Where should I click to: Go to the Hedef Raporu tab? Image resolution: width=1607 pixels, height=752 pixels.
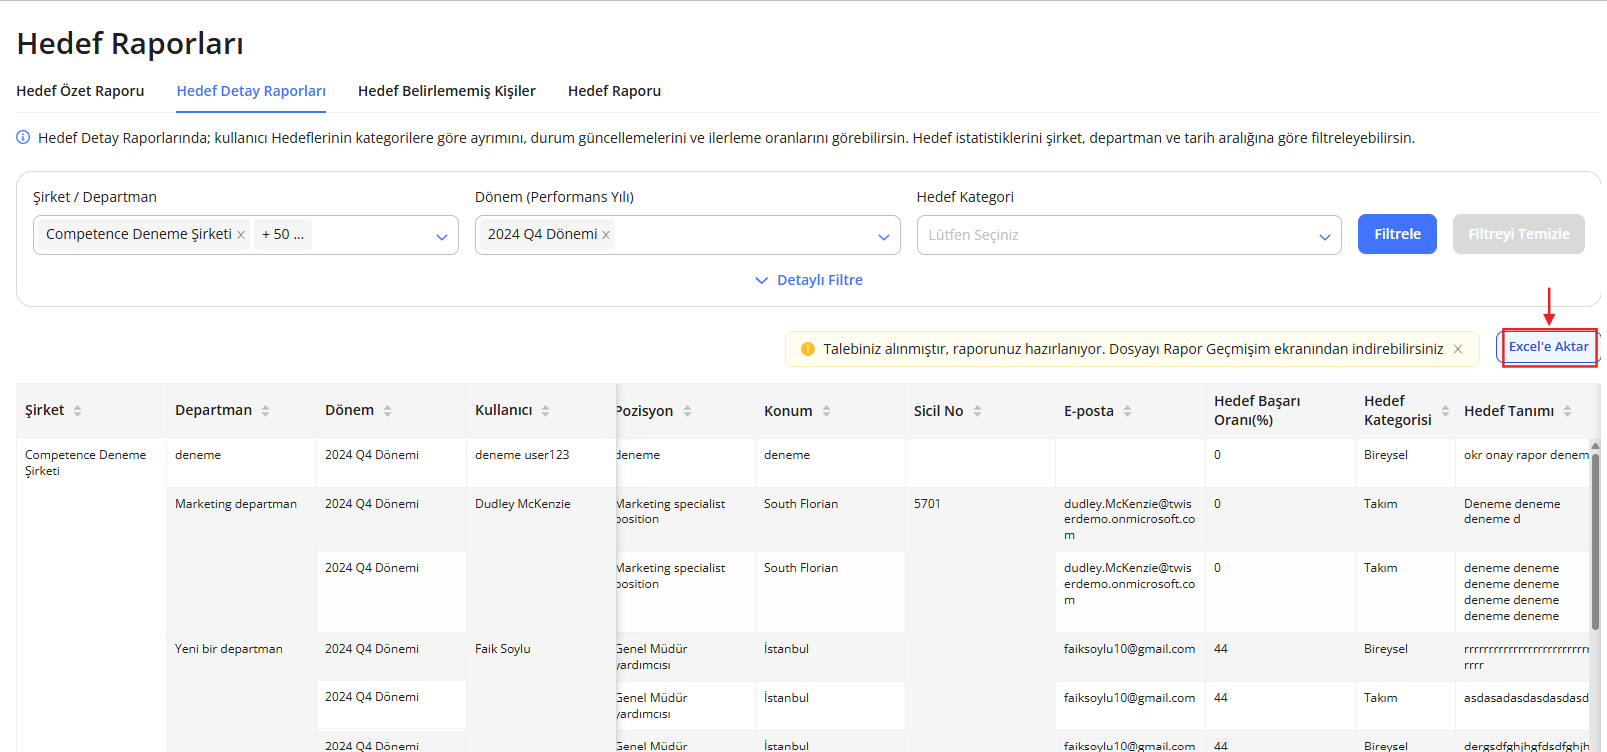(x=614, y=91)
